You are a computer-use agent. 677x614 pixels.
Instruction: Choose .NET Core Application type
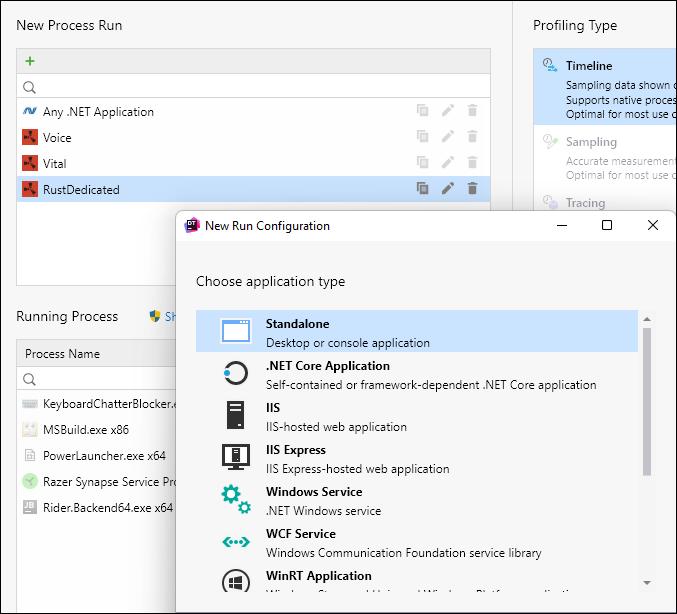click(416, 374)
